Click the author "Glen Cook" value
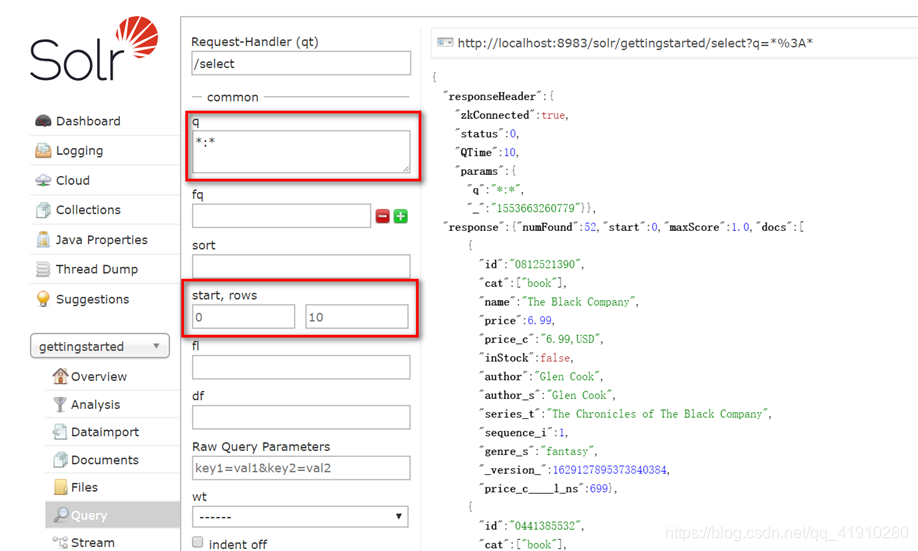This screenshot has height=551, width=918. [x=567, y=377]
